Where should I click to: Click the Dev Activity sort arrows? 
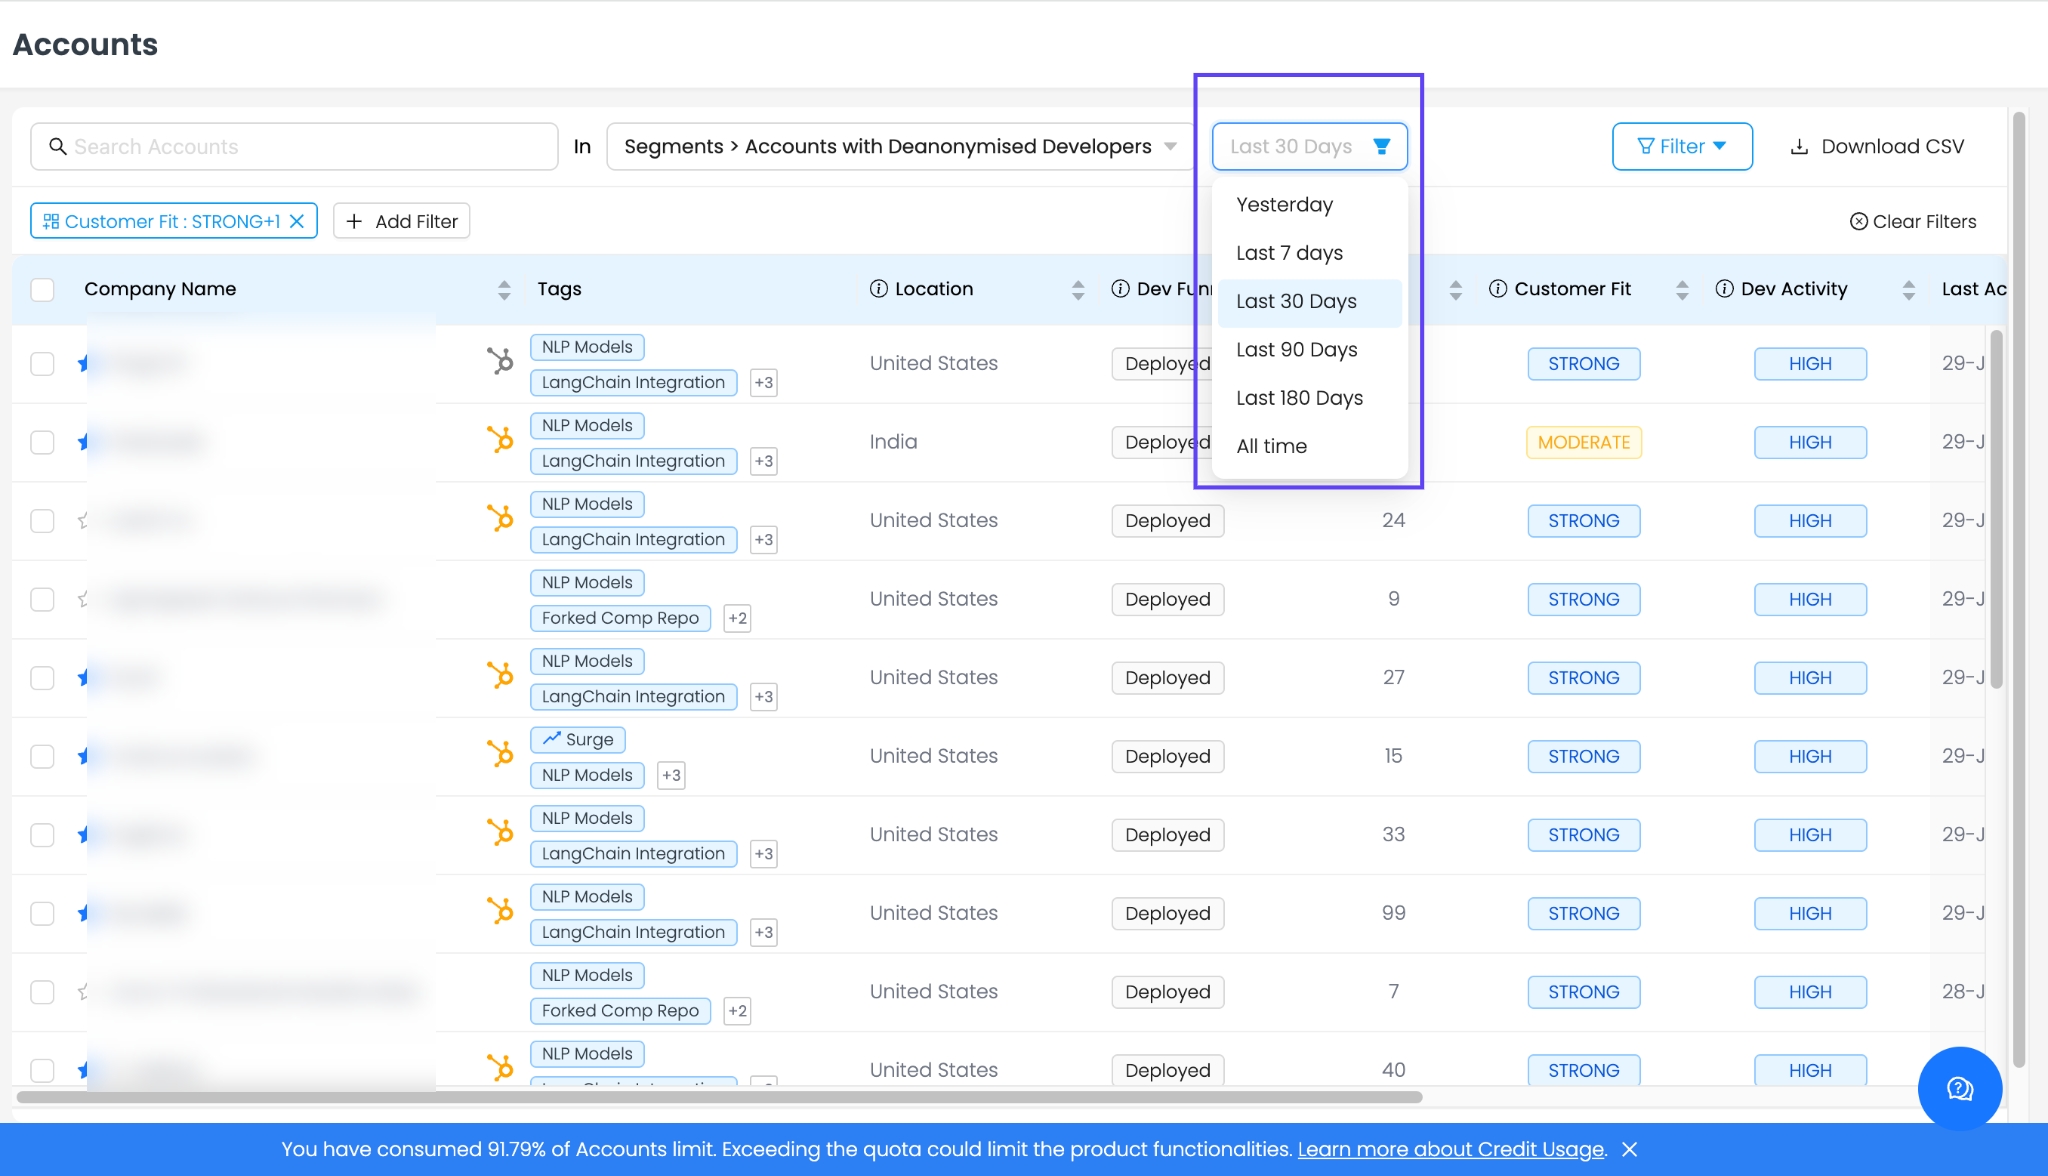pos(1908,290)
